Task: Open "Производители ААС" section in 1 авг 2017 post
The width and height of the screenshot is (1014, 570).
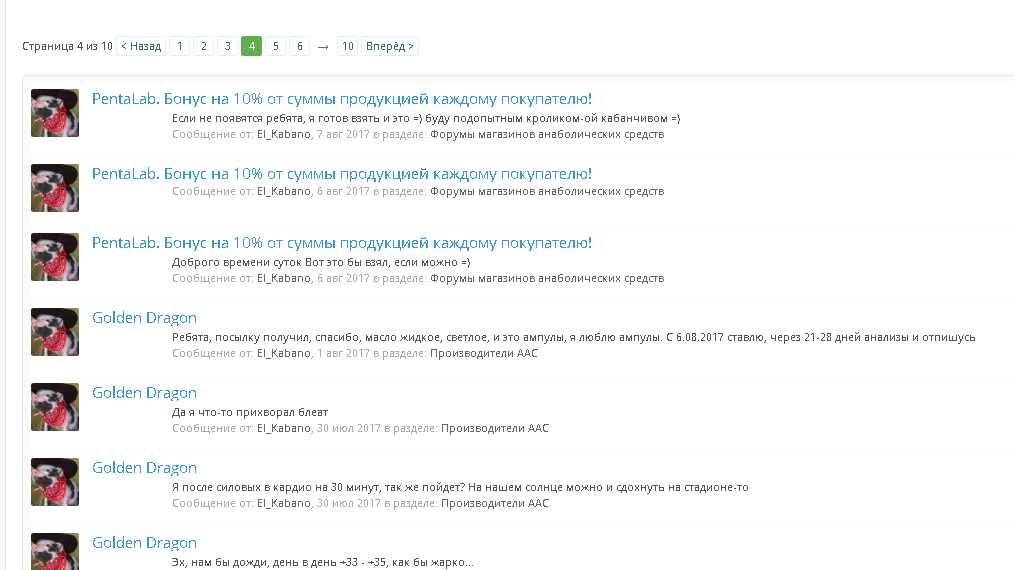Action: pos(484,353)
